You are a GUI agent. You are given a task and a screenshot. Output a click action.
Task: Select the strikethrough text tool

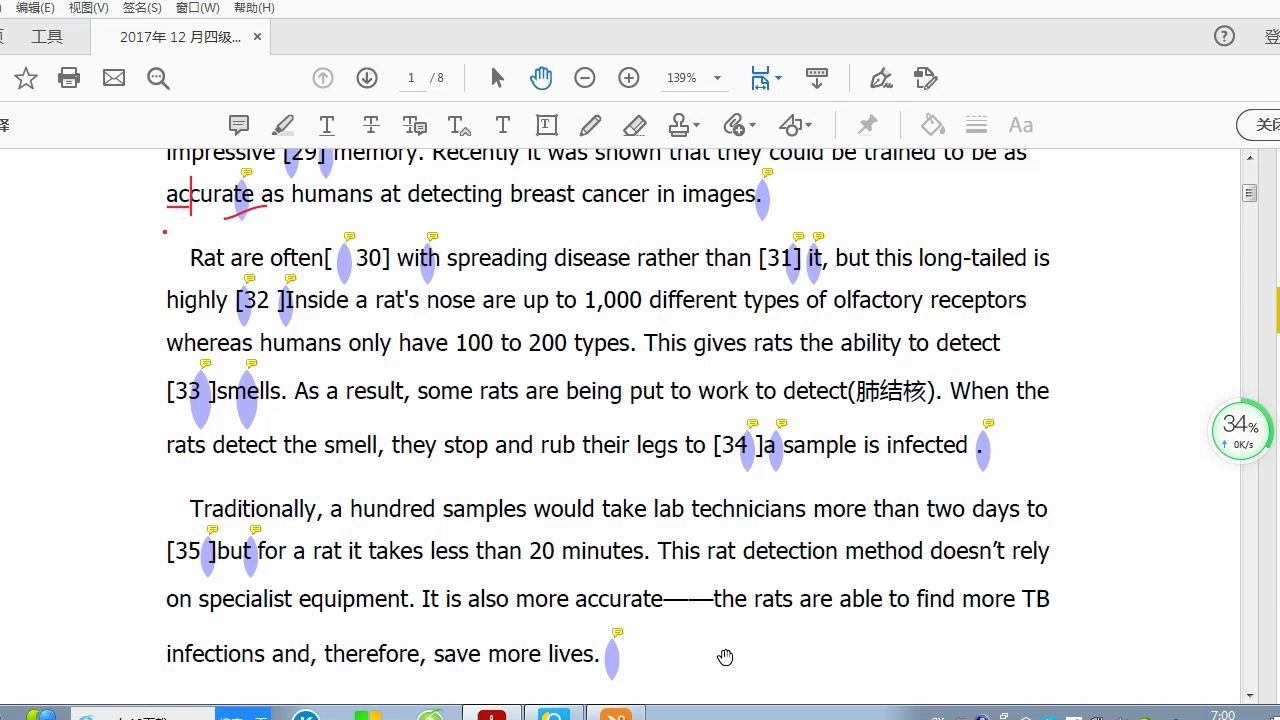[x=371, y=125]
